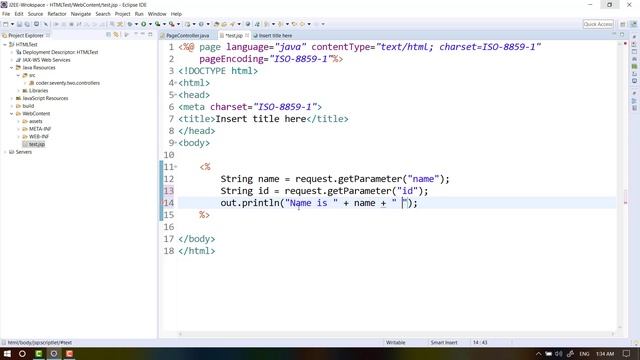The width and height of the screenshot is (640, 360).
Task: Switch to the test.jsp editor tab
Action: point(234,36)
